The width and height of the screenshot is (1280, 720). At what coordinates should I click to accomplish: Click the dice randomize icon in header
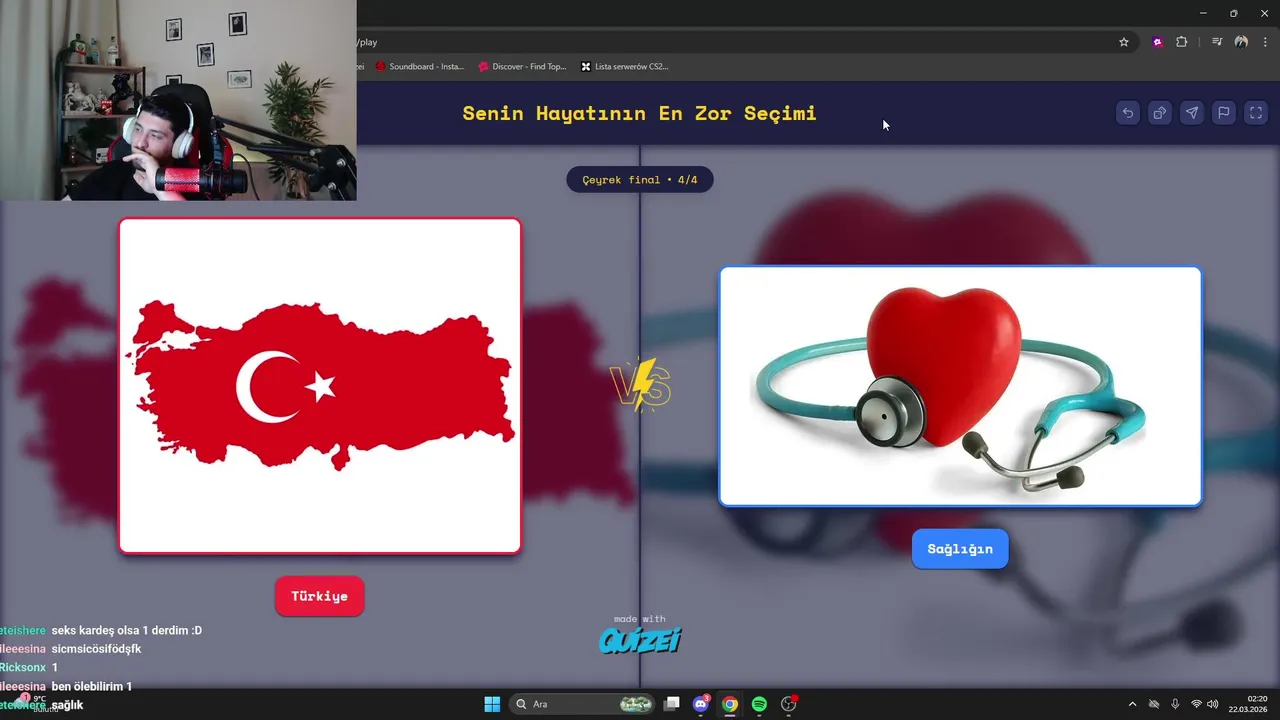[1160, 113]
